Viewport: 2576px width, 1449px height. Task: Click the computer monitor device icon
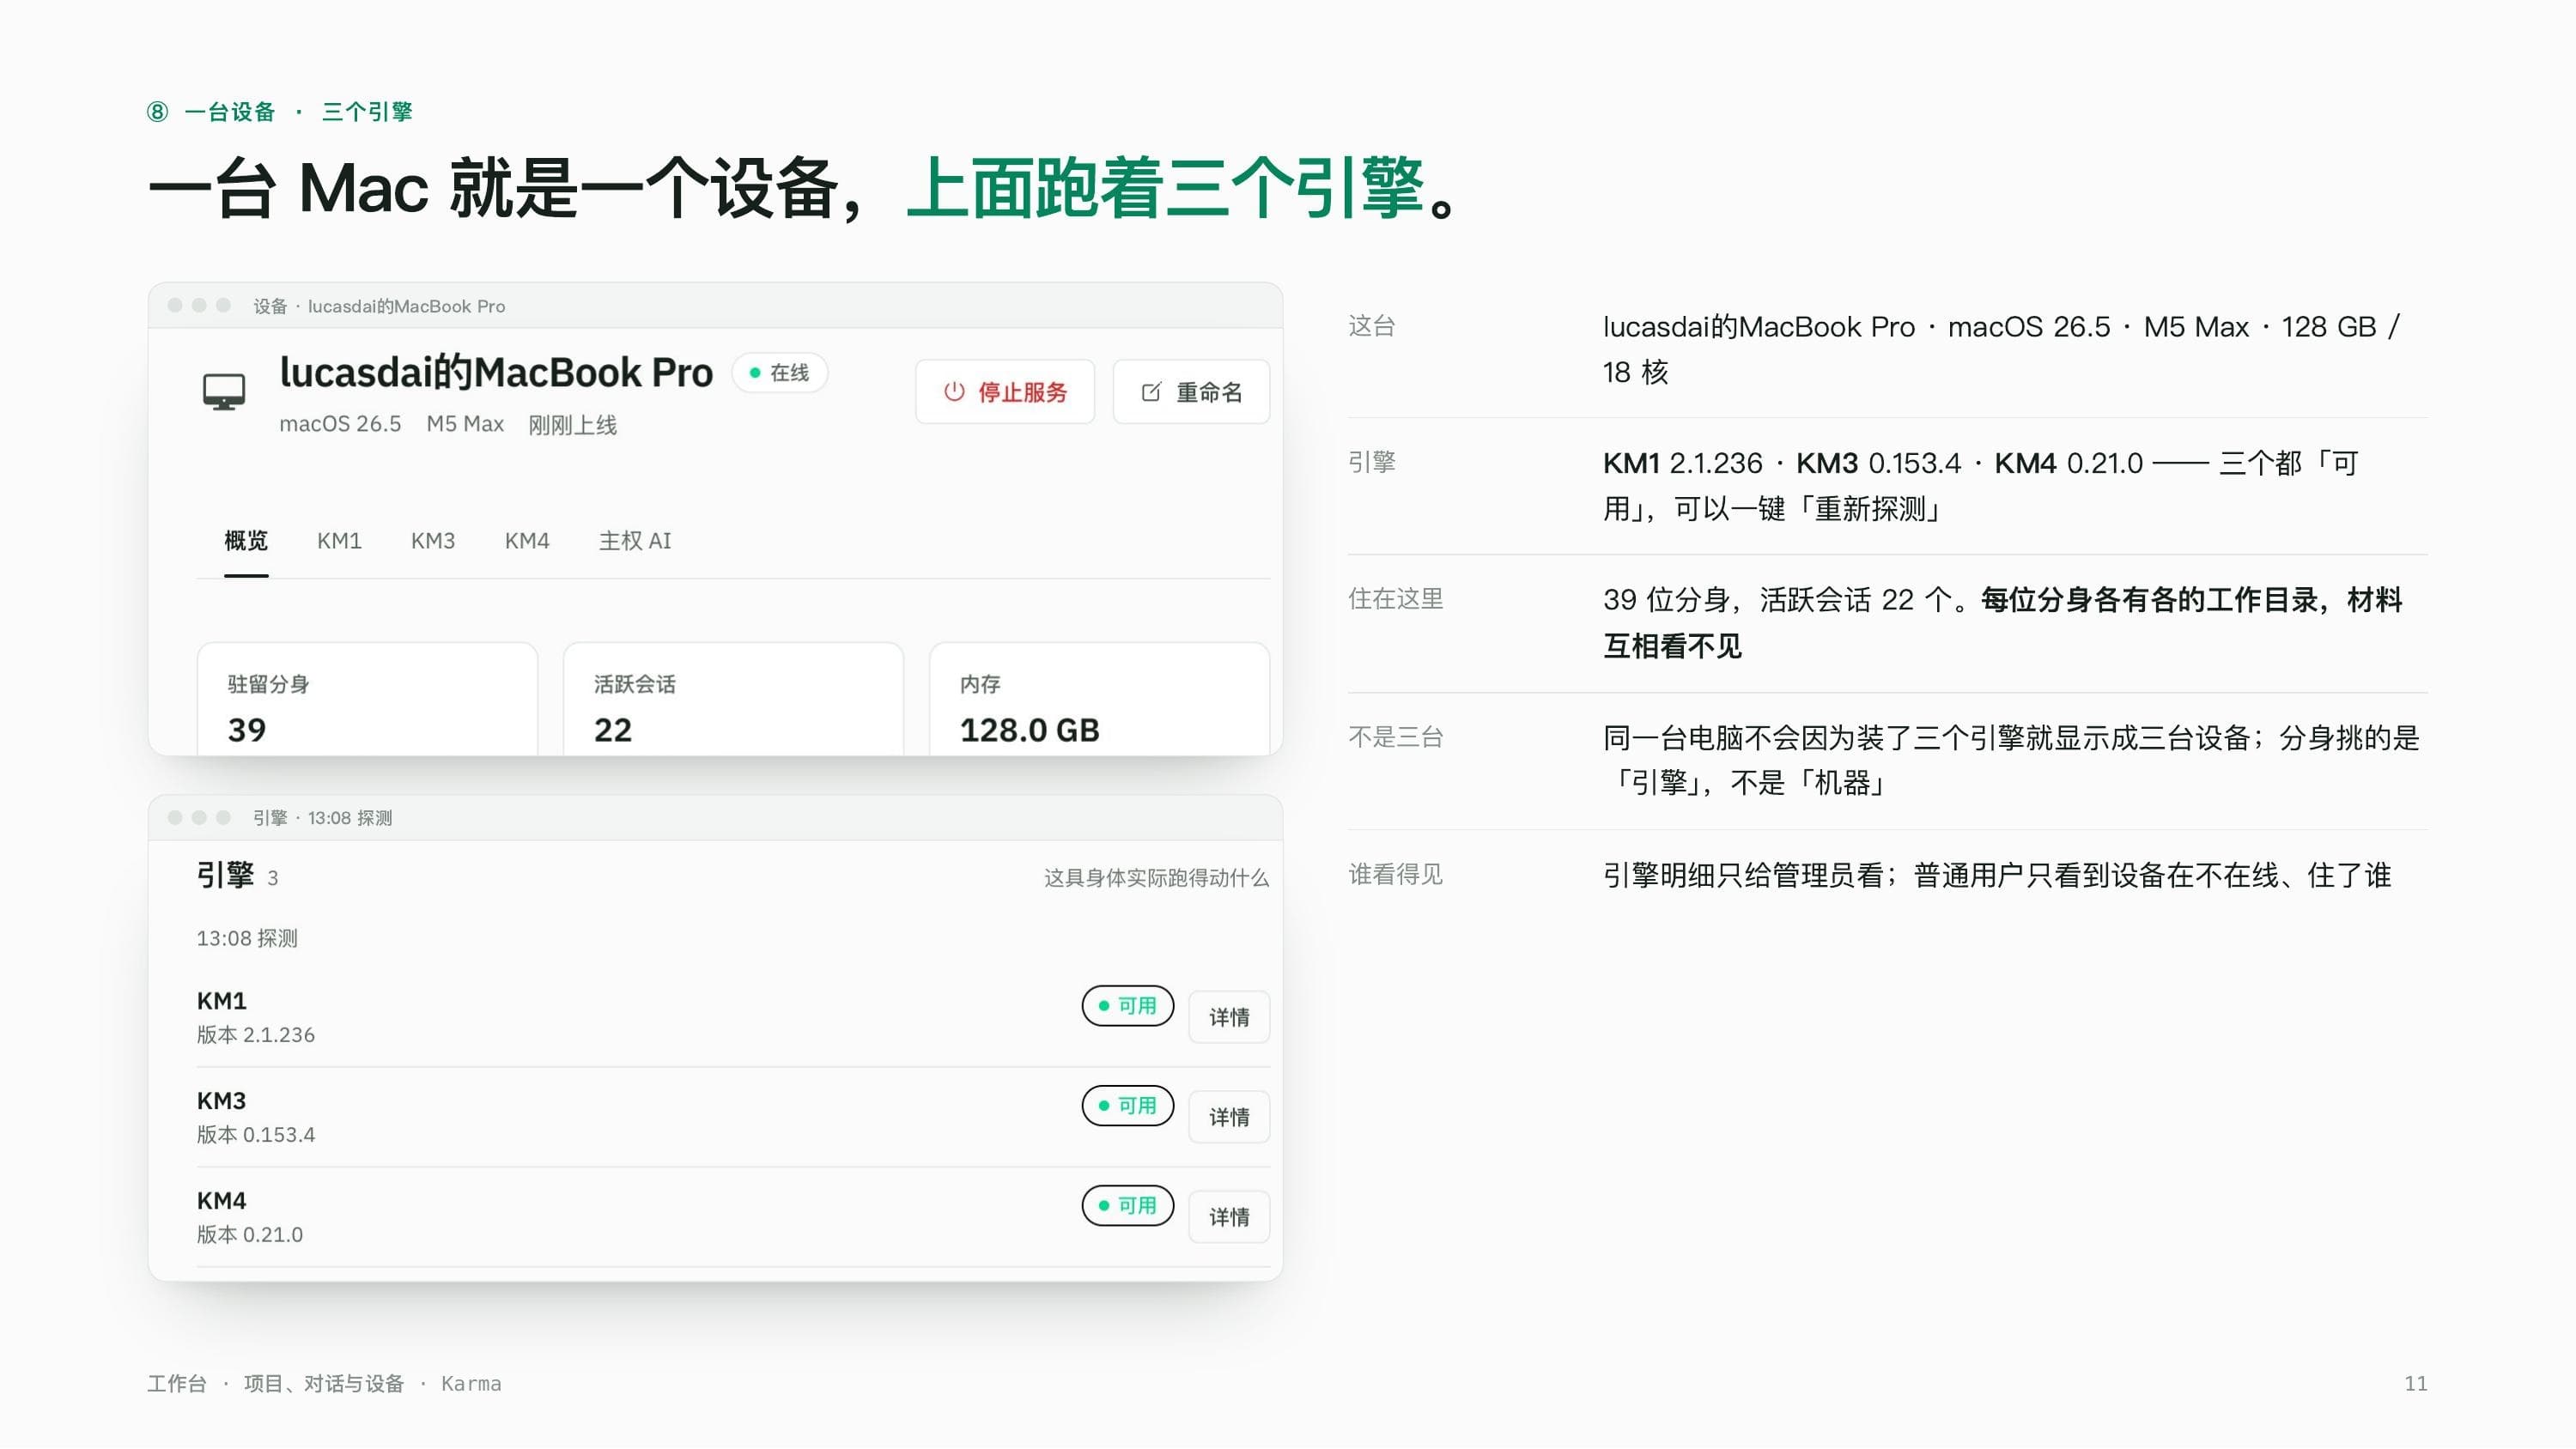tap(224, 391)
